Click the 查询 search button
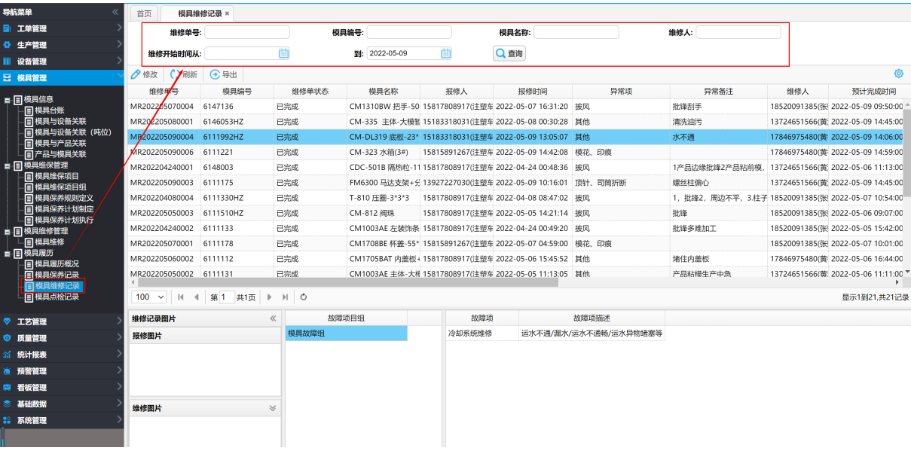 pyautogui.click(x=509, y=53)
